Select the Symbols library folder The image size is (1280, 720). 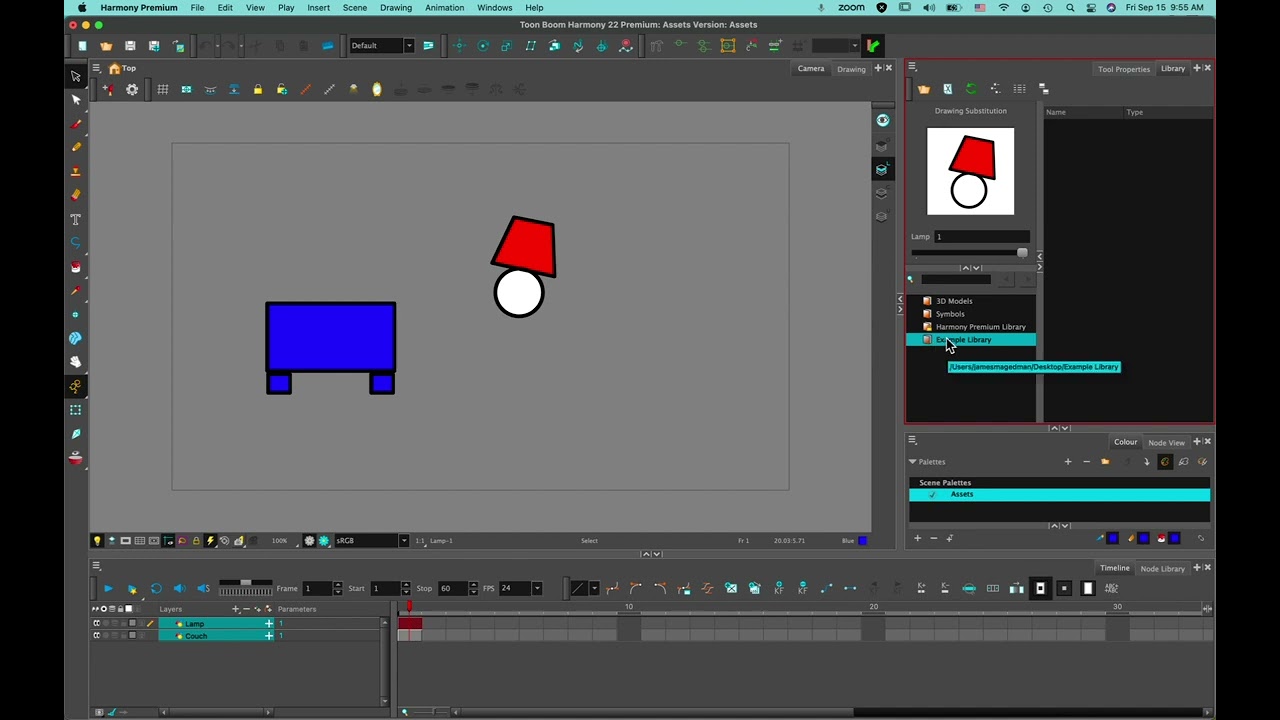pyautogui.click(x=949, y=314)
